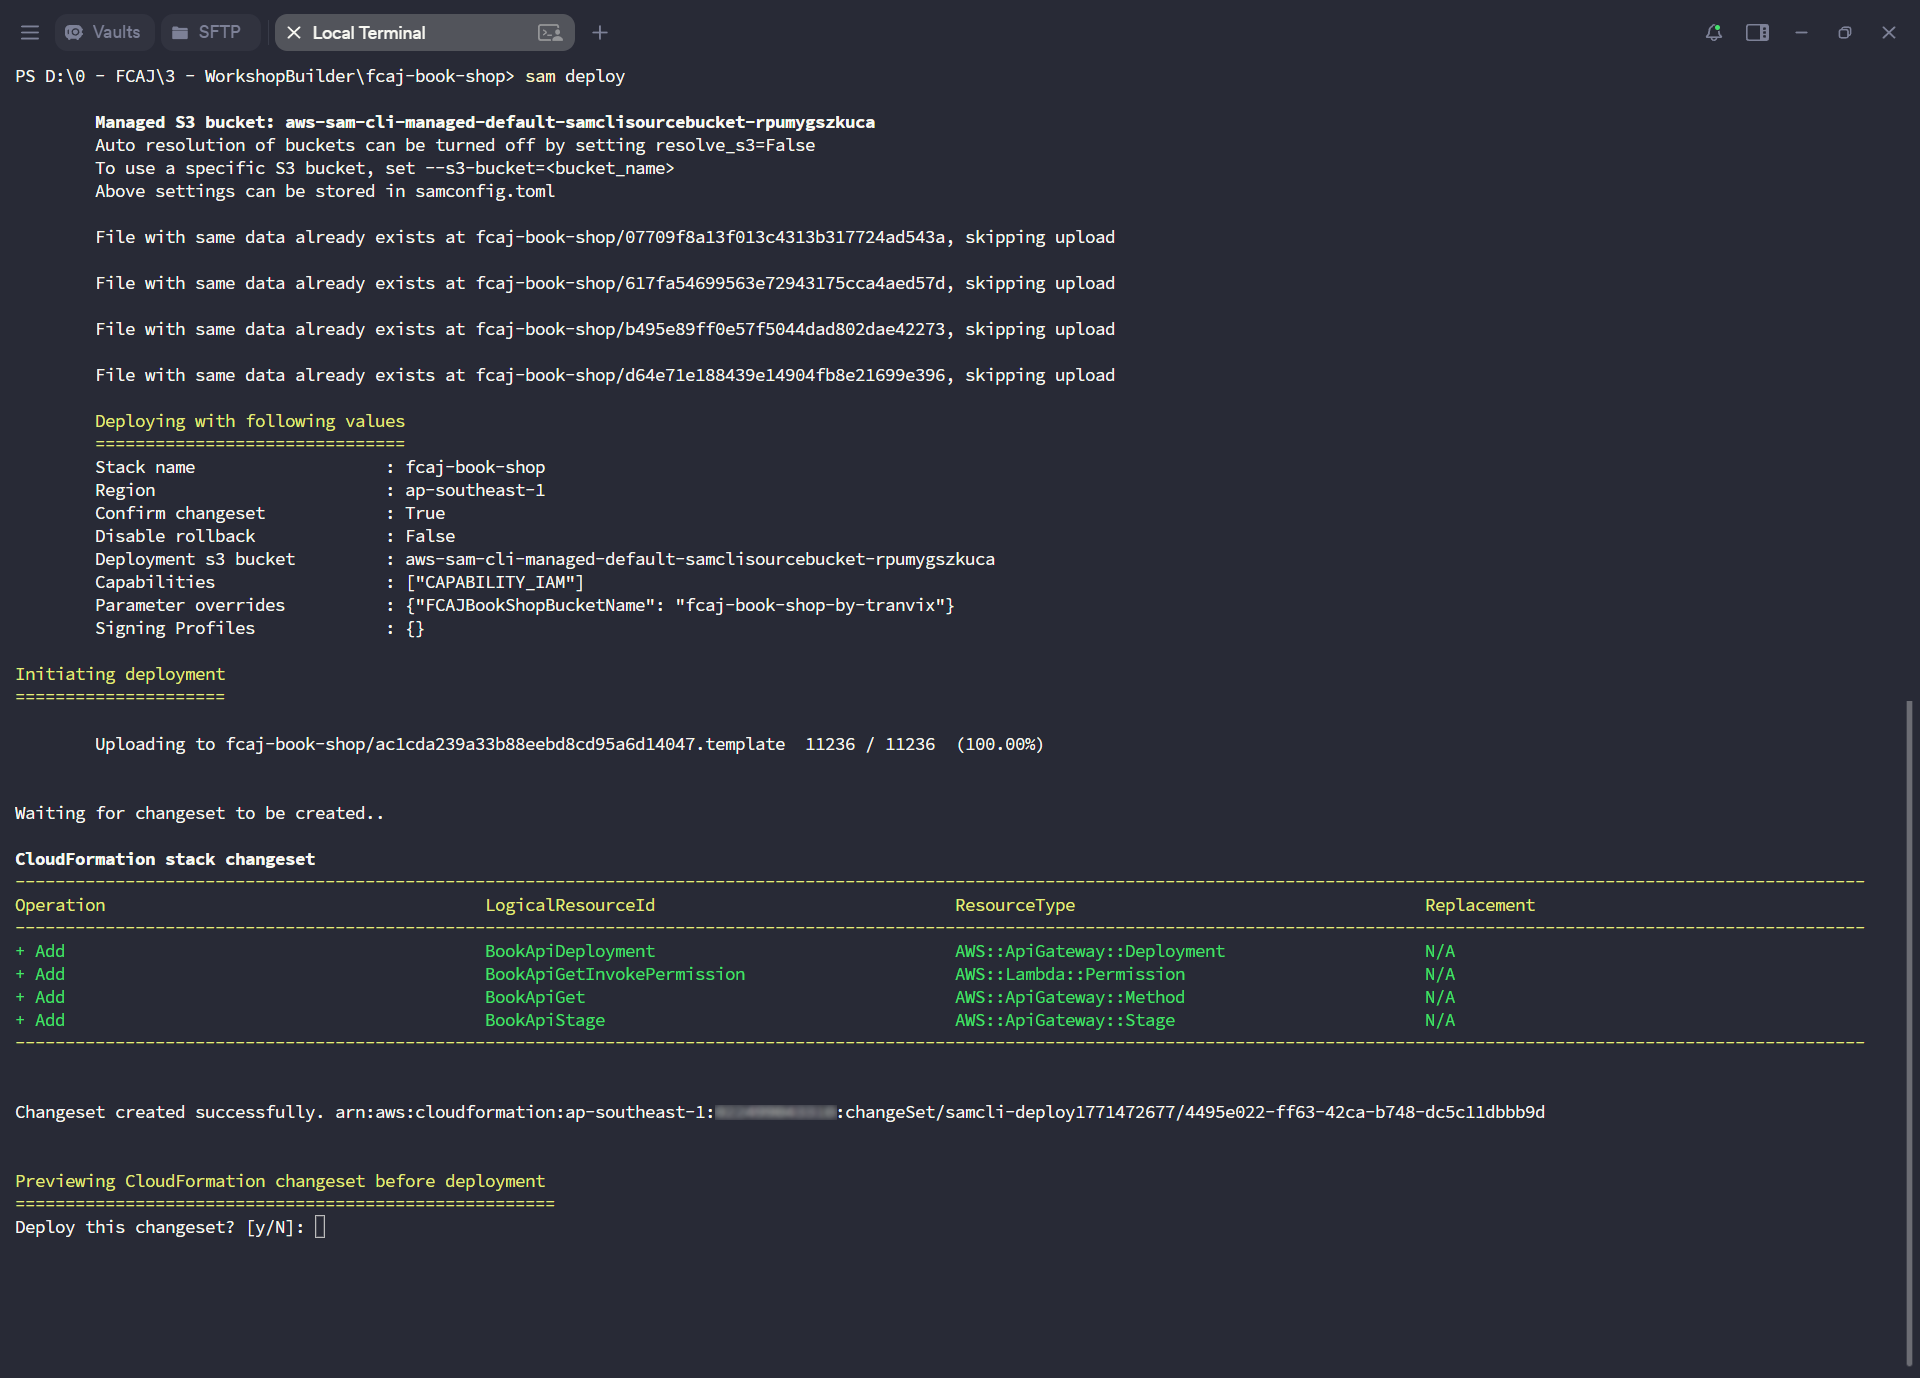Click the Deploy this changeset prompt cursor

pyautogui.click(x=320, y=1227)
